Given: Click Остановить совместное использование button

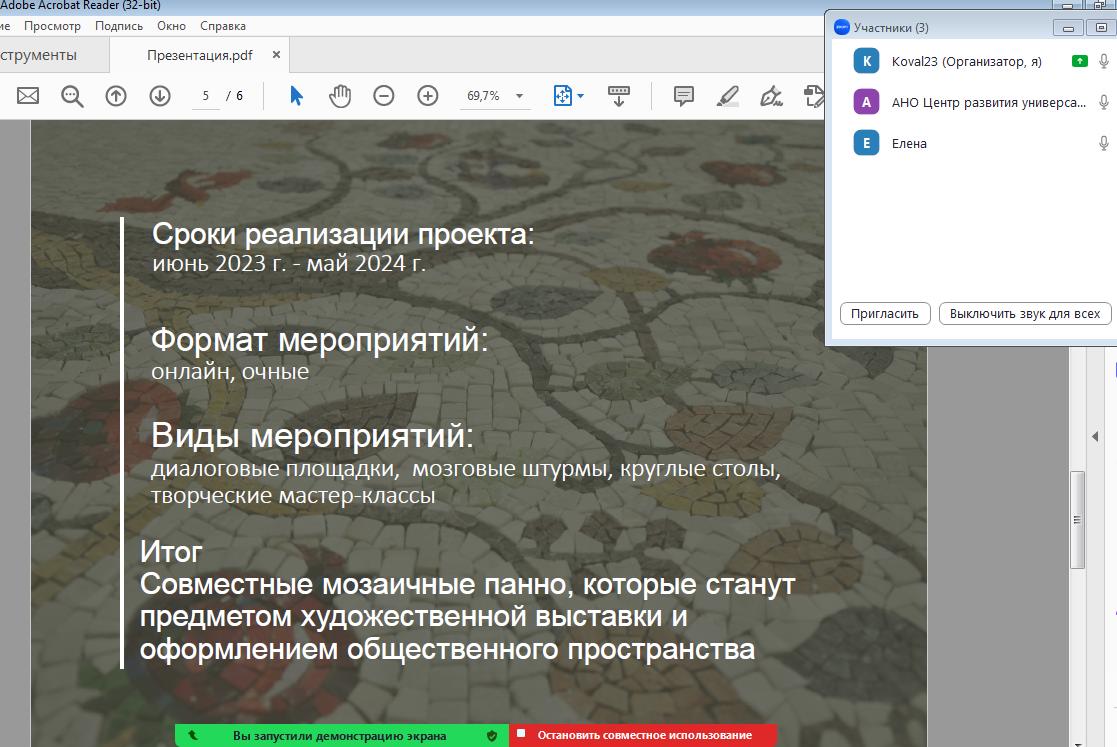Looking at the screenshot, I should tap(643, 736).
